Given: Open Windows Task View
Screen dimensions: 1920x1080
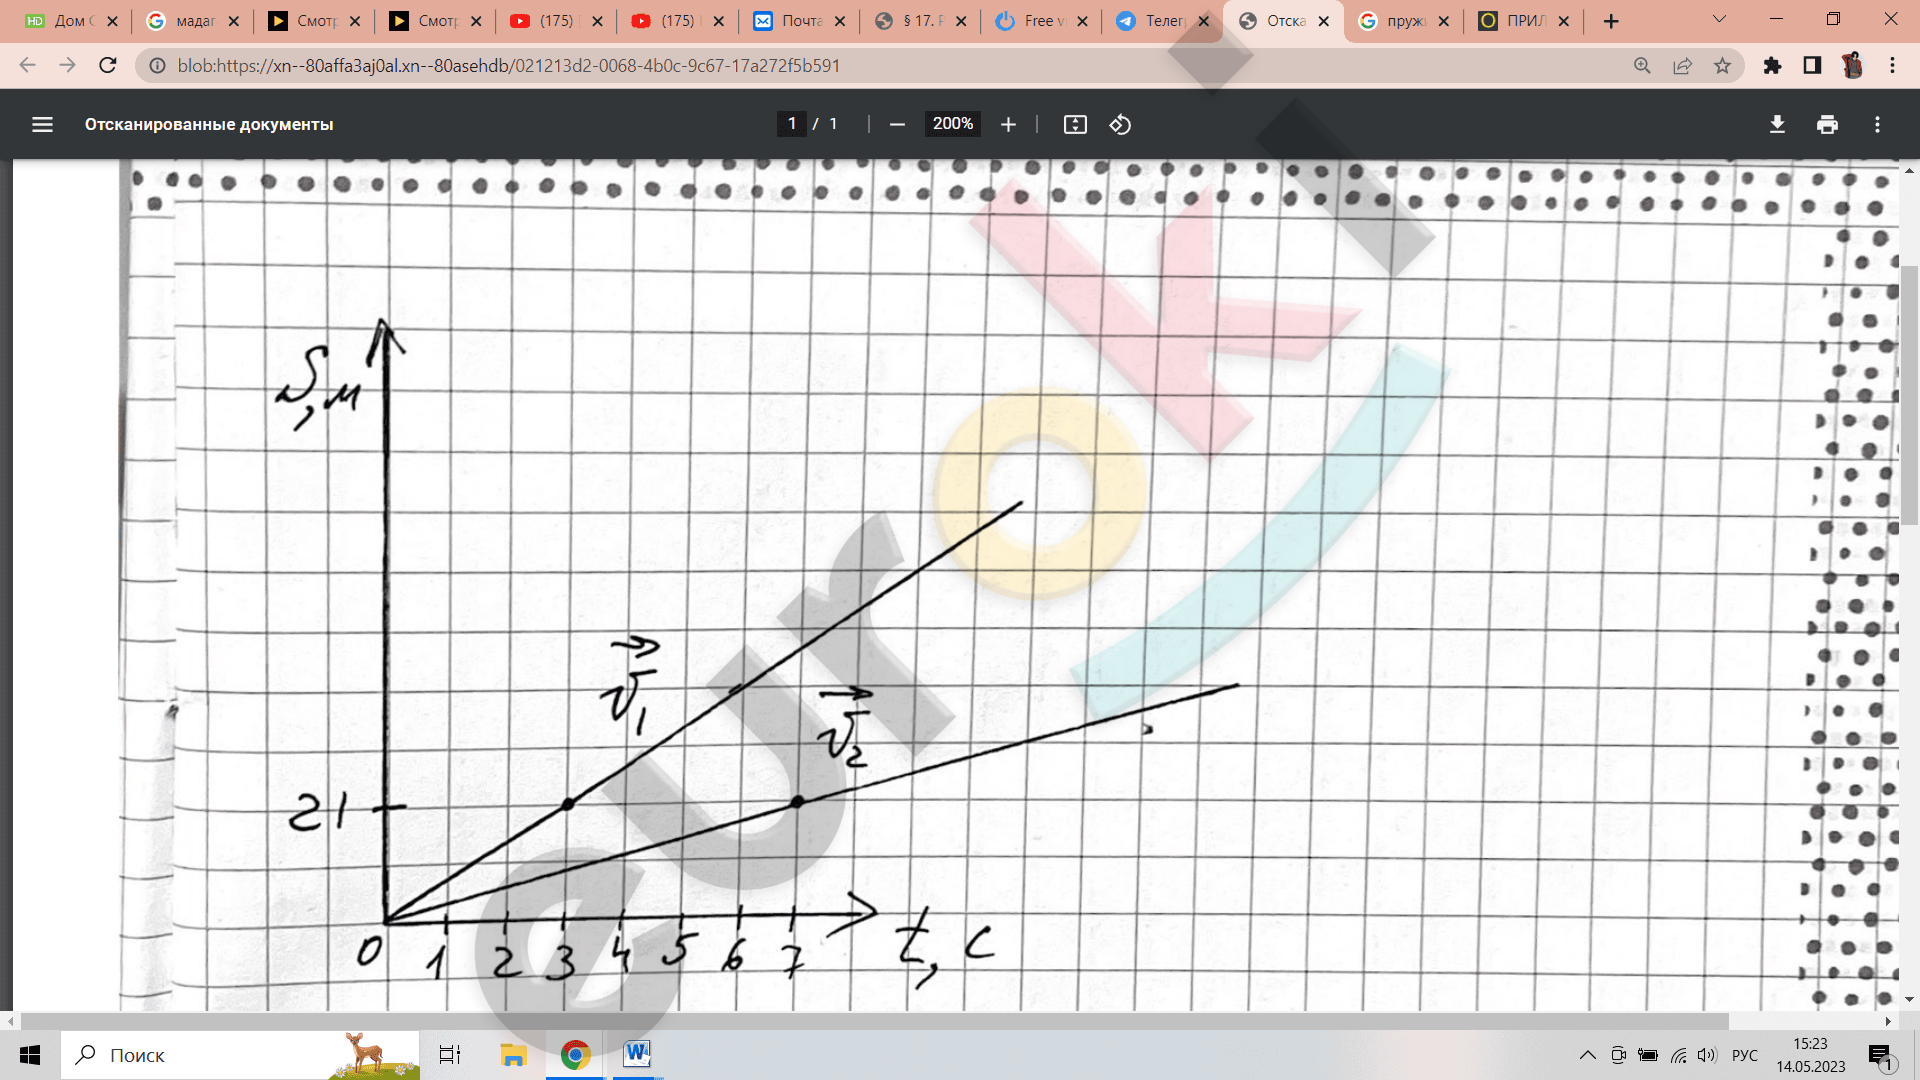Looking at the screenshot, I should [x=450, y=1055].
